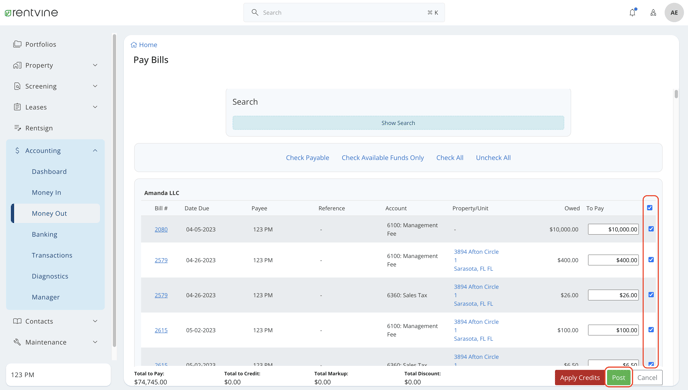This screenshot has height=390, width=688.
Task: Open Rentsign in sidebar
Action: click(39, 128)
